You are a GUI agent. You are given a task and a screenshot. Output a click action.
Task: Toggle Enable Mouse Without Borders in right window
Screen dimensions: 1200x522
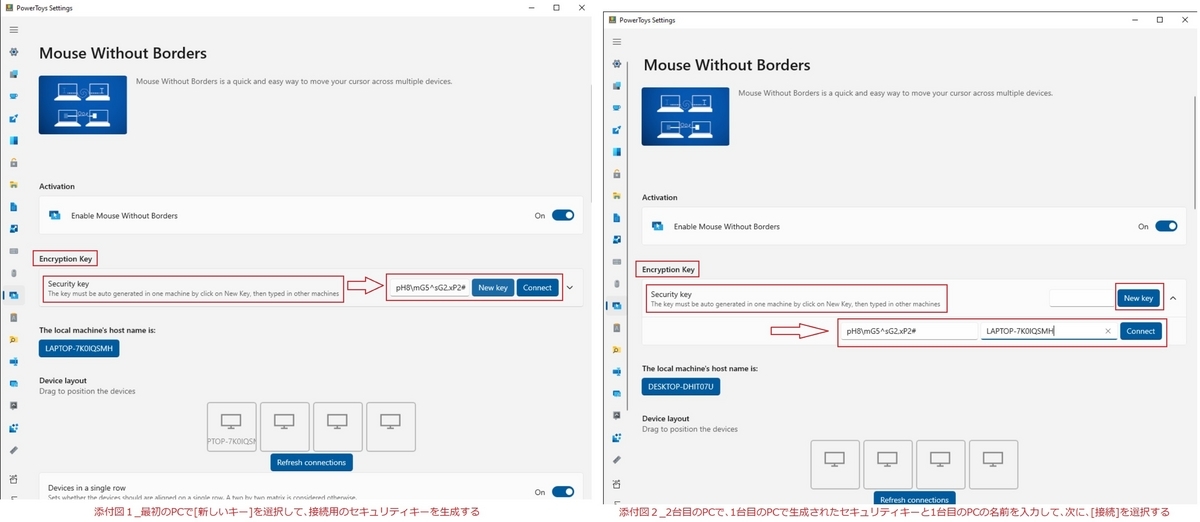point(1166,226)
